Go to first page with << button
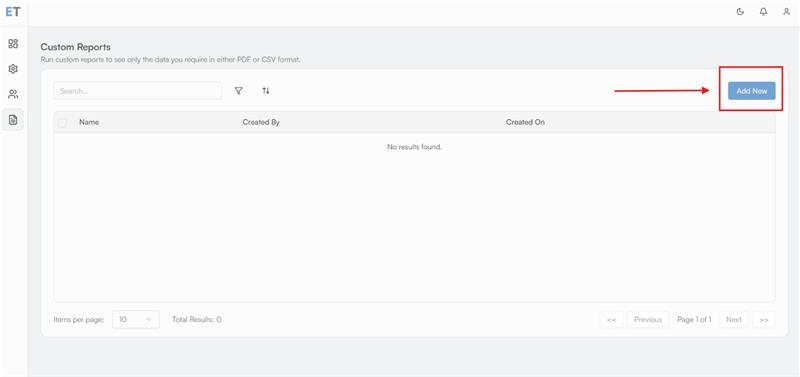The width and height of the screenshot is (800, 377). [611, 319]
